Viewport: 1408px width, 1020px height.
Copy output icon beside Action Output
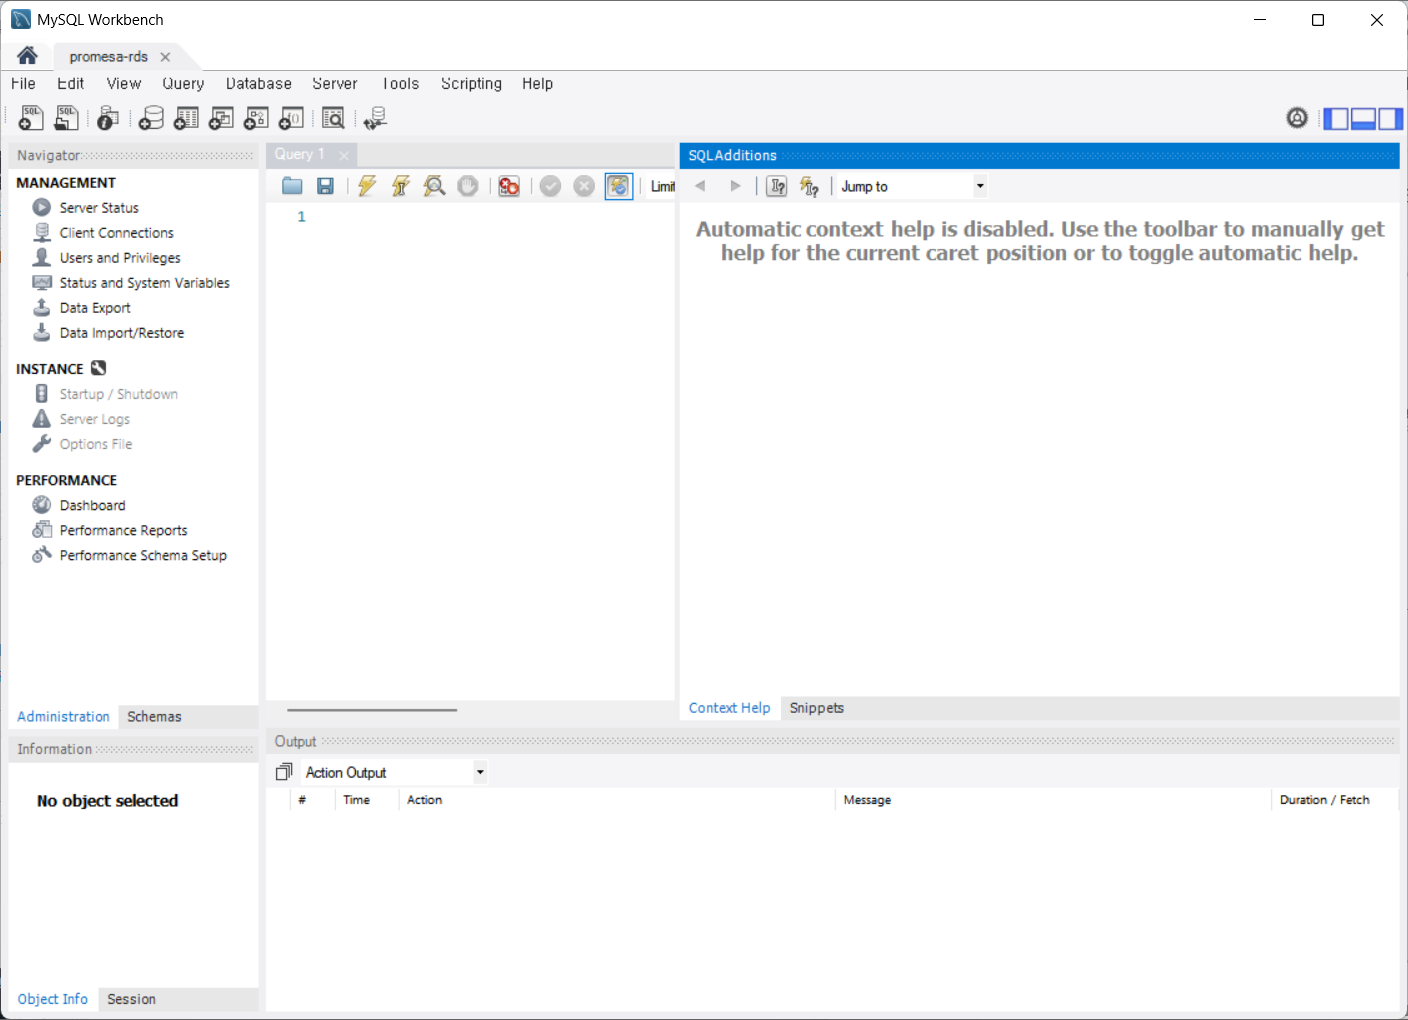[x=284, y=772]
